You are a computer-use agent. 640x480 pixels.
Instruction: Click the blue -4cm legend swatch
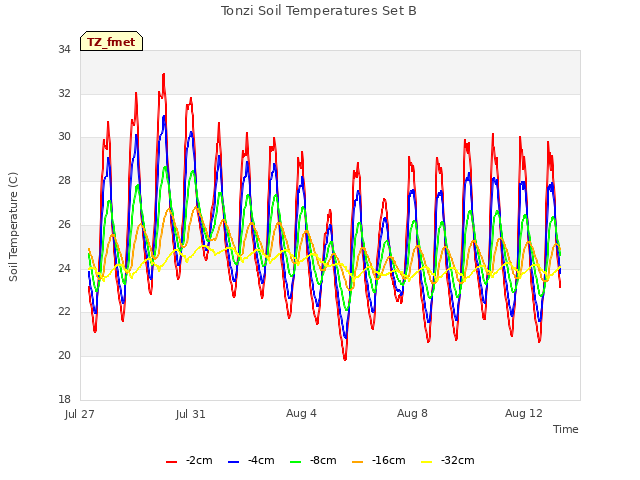pos(233,462)
